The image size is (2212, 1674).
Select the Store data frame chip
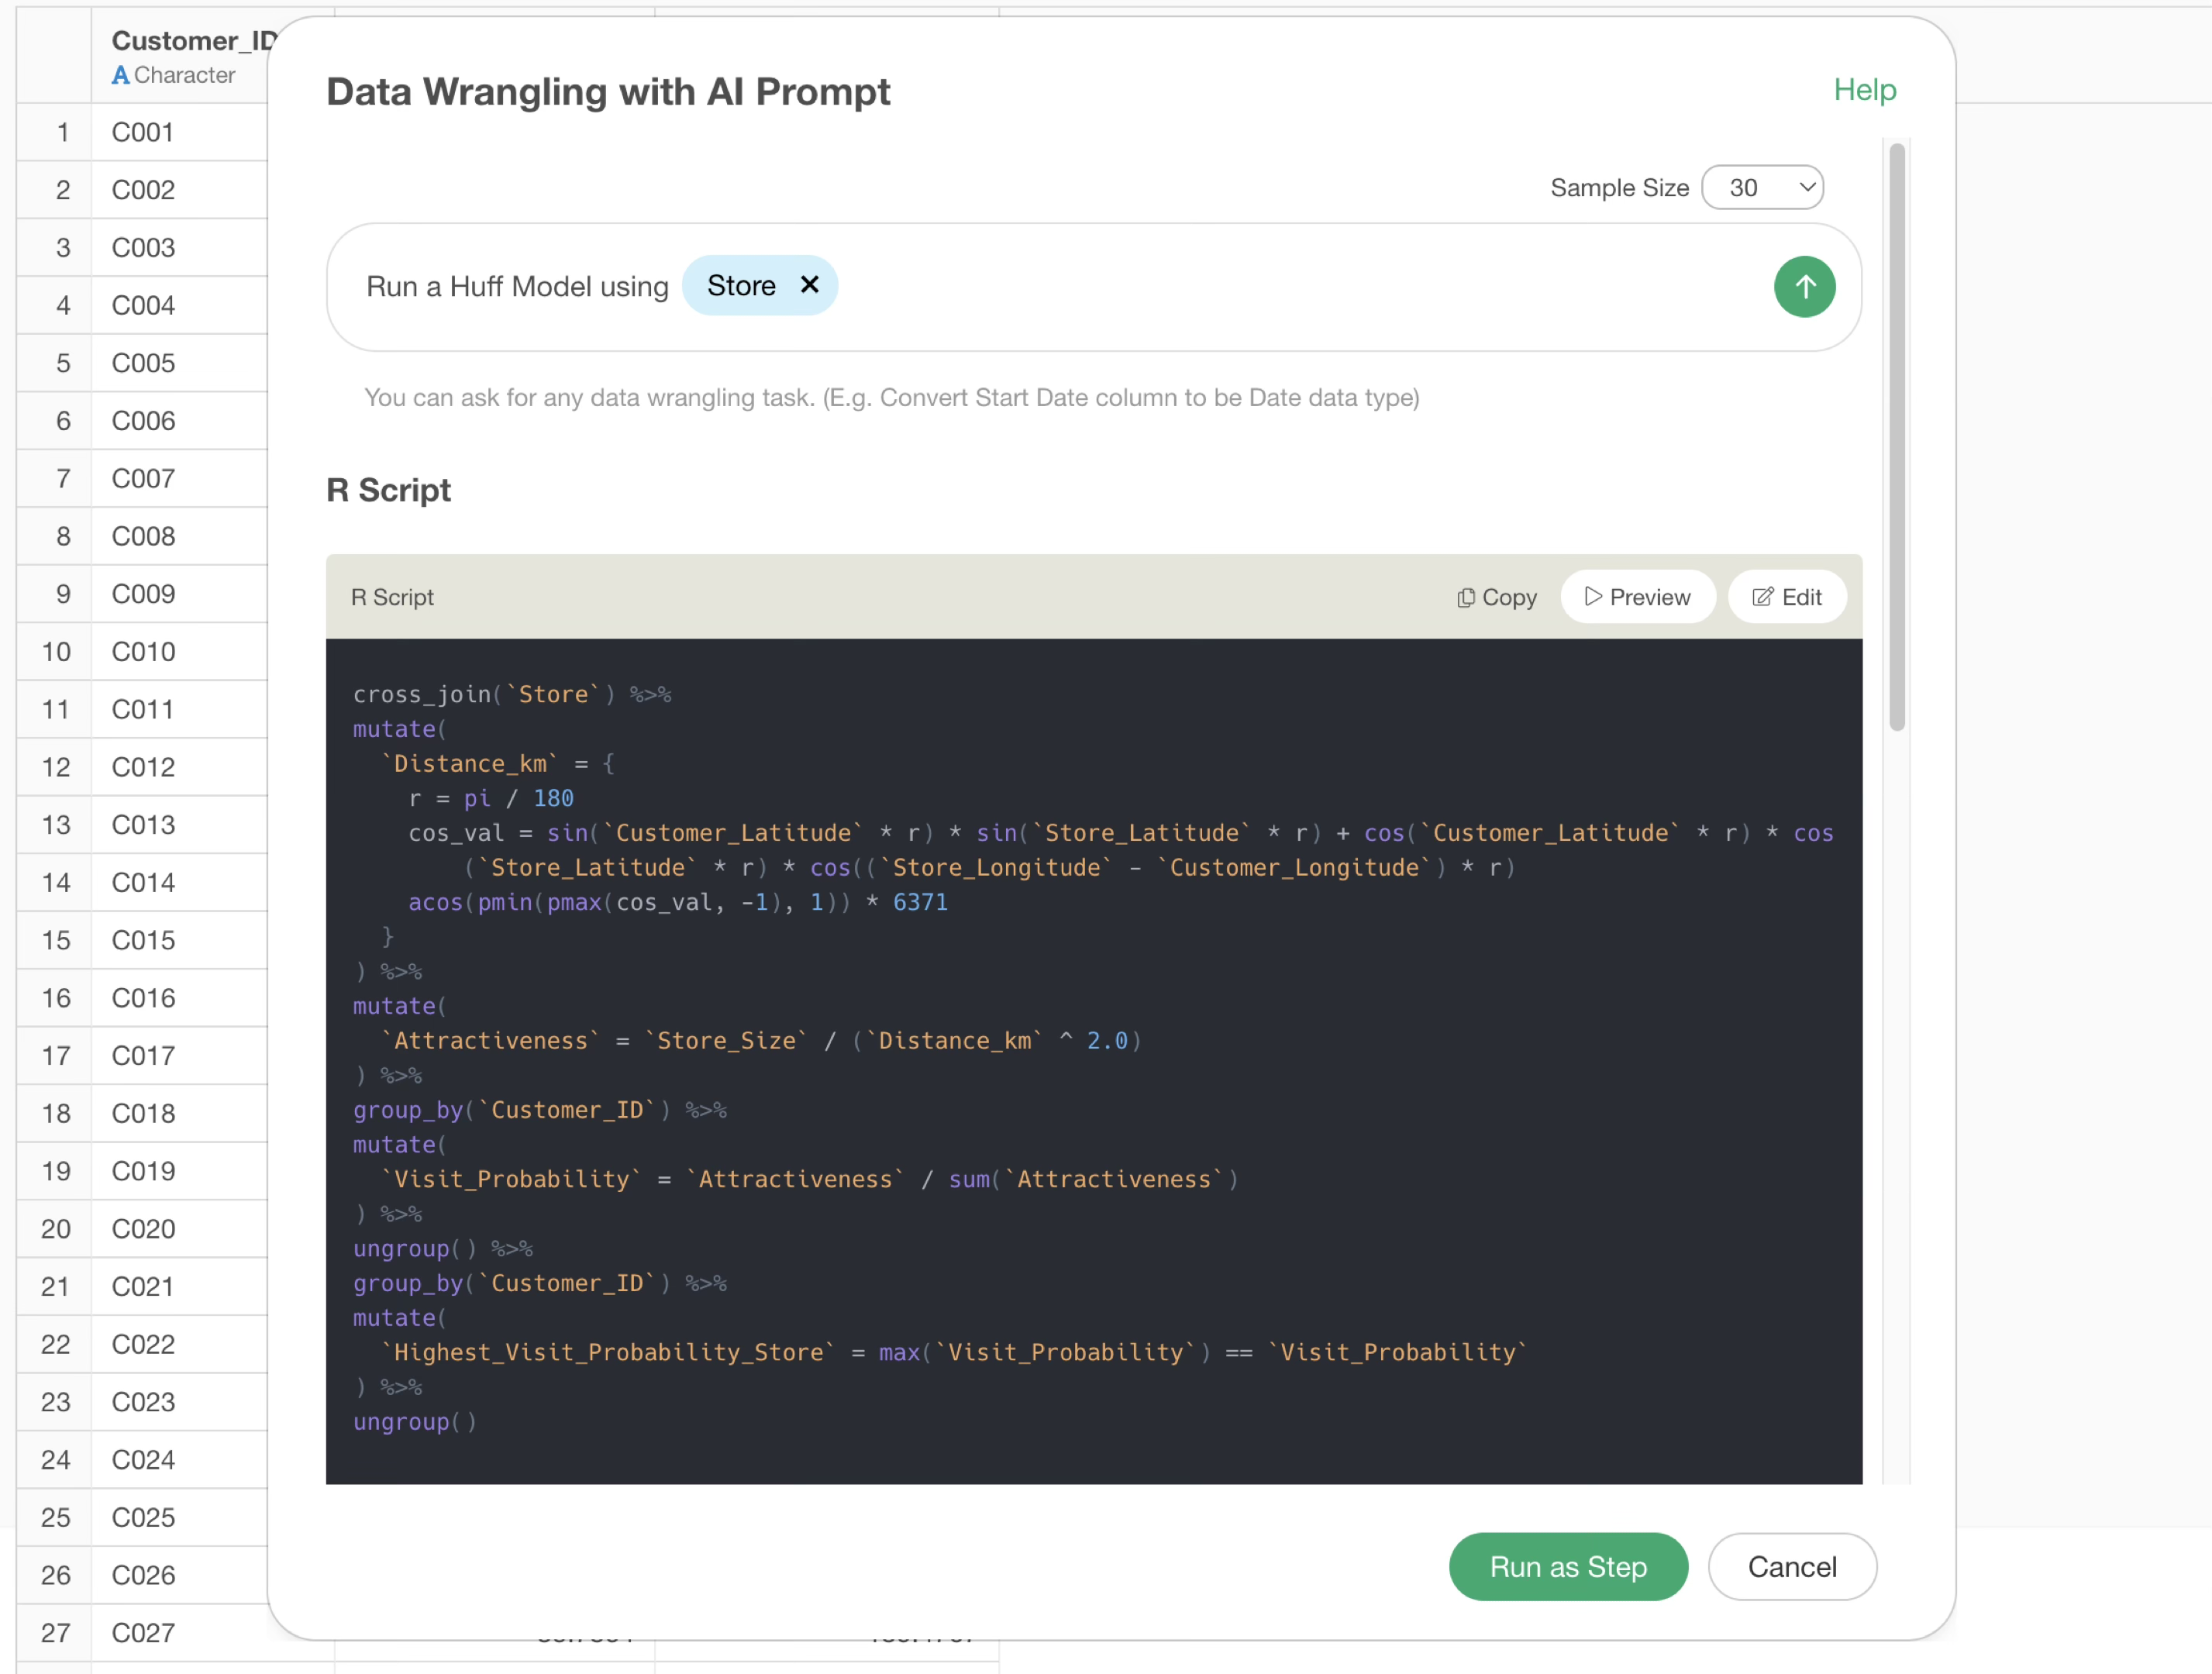[x=741, y=286]
